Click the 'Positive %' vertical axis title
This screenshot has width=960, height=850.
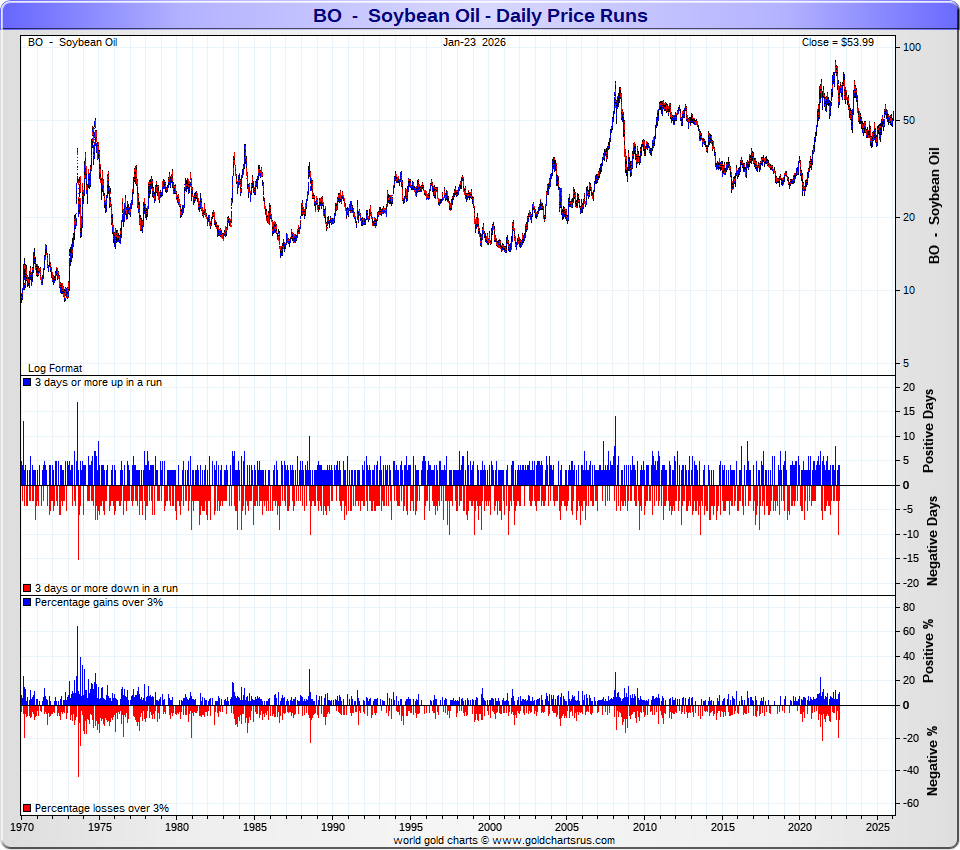[x=929, y=651]
